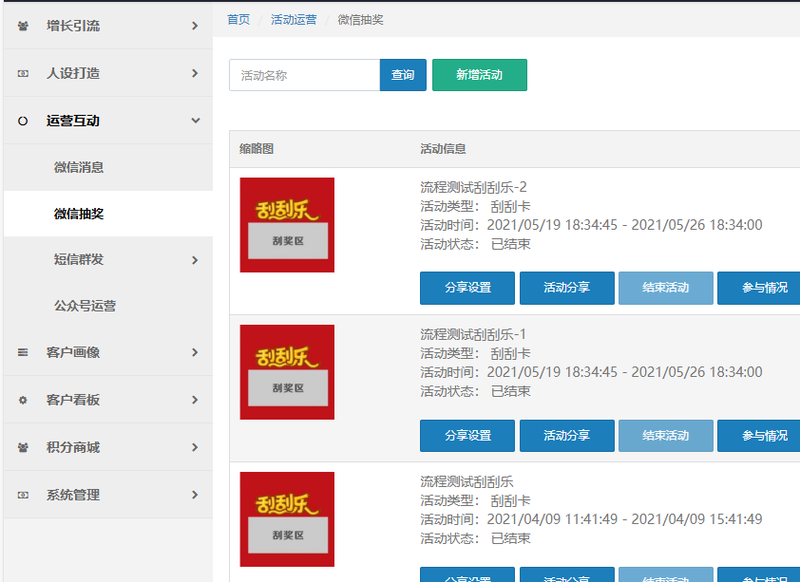Expand the 增长引流 chevron arrow
Image resolution: width=800 pixels, height=582 pixels.
(x=195, y=26)
